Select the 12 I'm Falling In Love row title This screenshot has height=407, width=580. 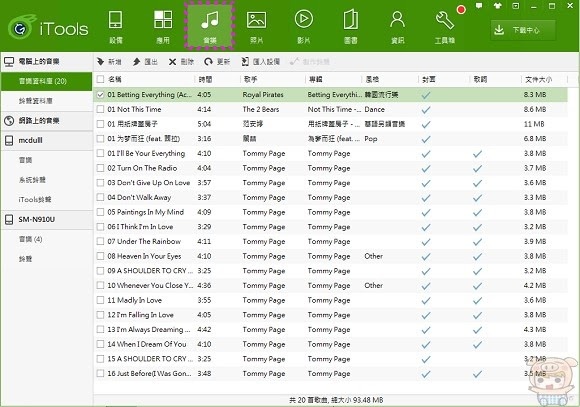click(141, 315)
